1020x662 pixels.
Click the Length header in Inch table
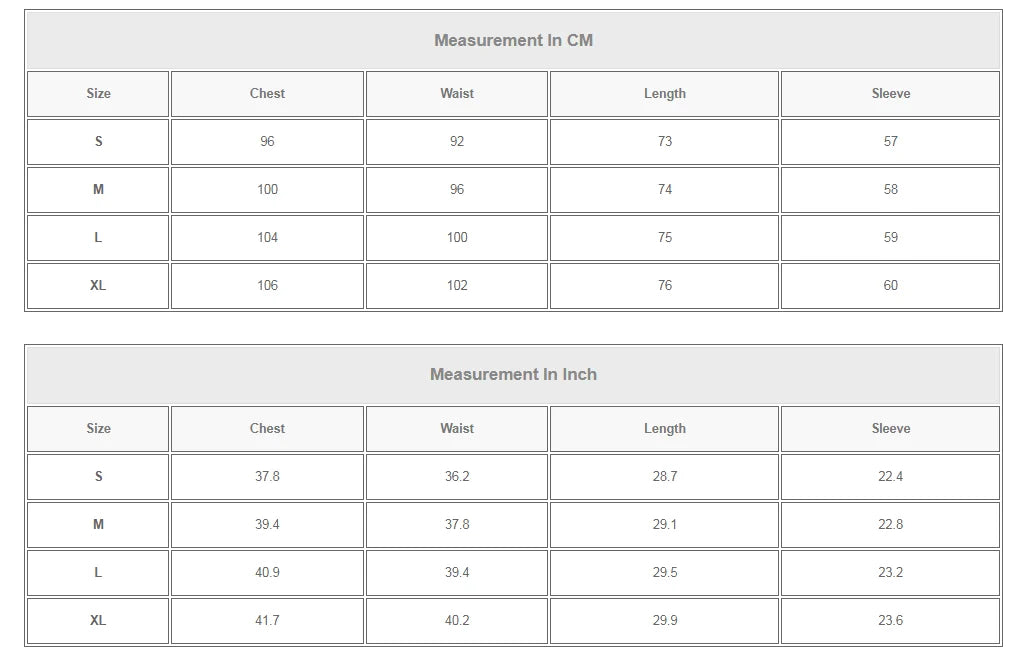(664, 429)
